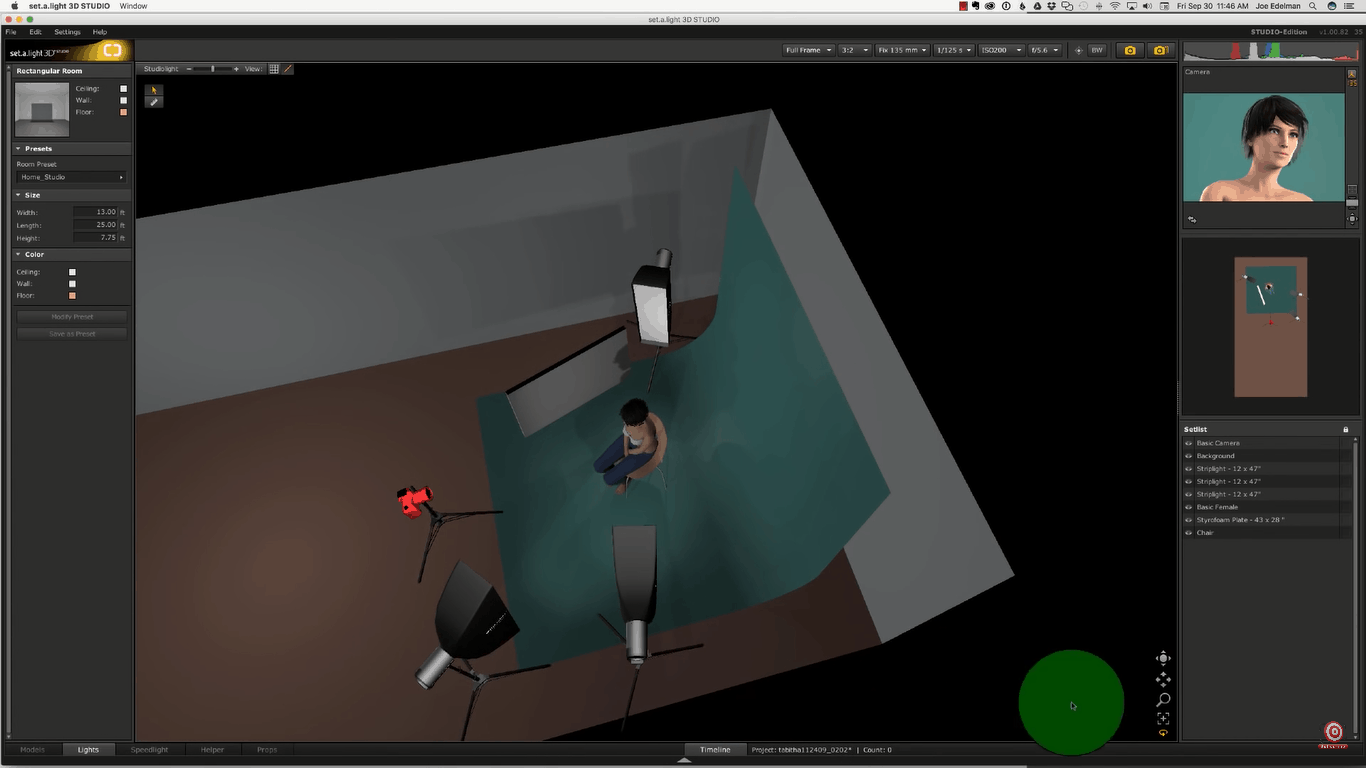This screenshot has height=768, width=1366.
Task: Select the pencil draw tool in viewport
Action: tap(153, 102)
